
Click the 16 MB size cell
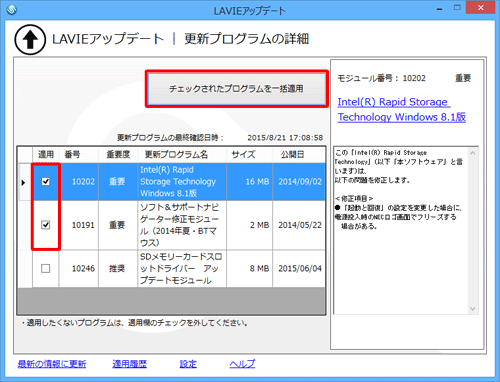(x=249, y=182)
